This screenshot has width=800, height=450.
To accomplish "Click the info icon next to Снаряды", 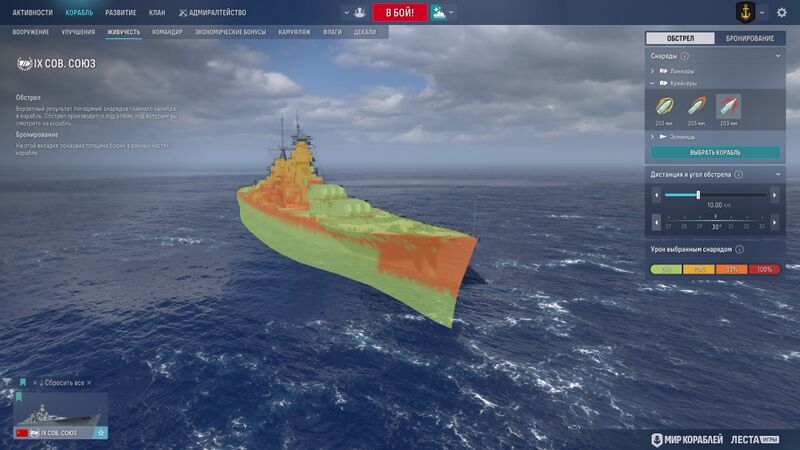I will point(685,56).
